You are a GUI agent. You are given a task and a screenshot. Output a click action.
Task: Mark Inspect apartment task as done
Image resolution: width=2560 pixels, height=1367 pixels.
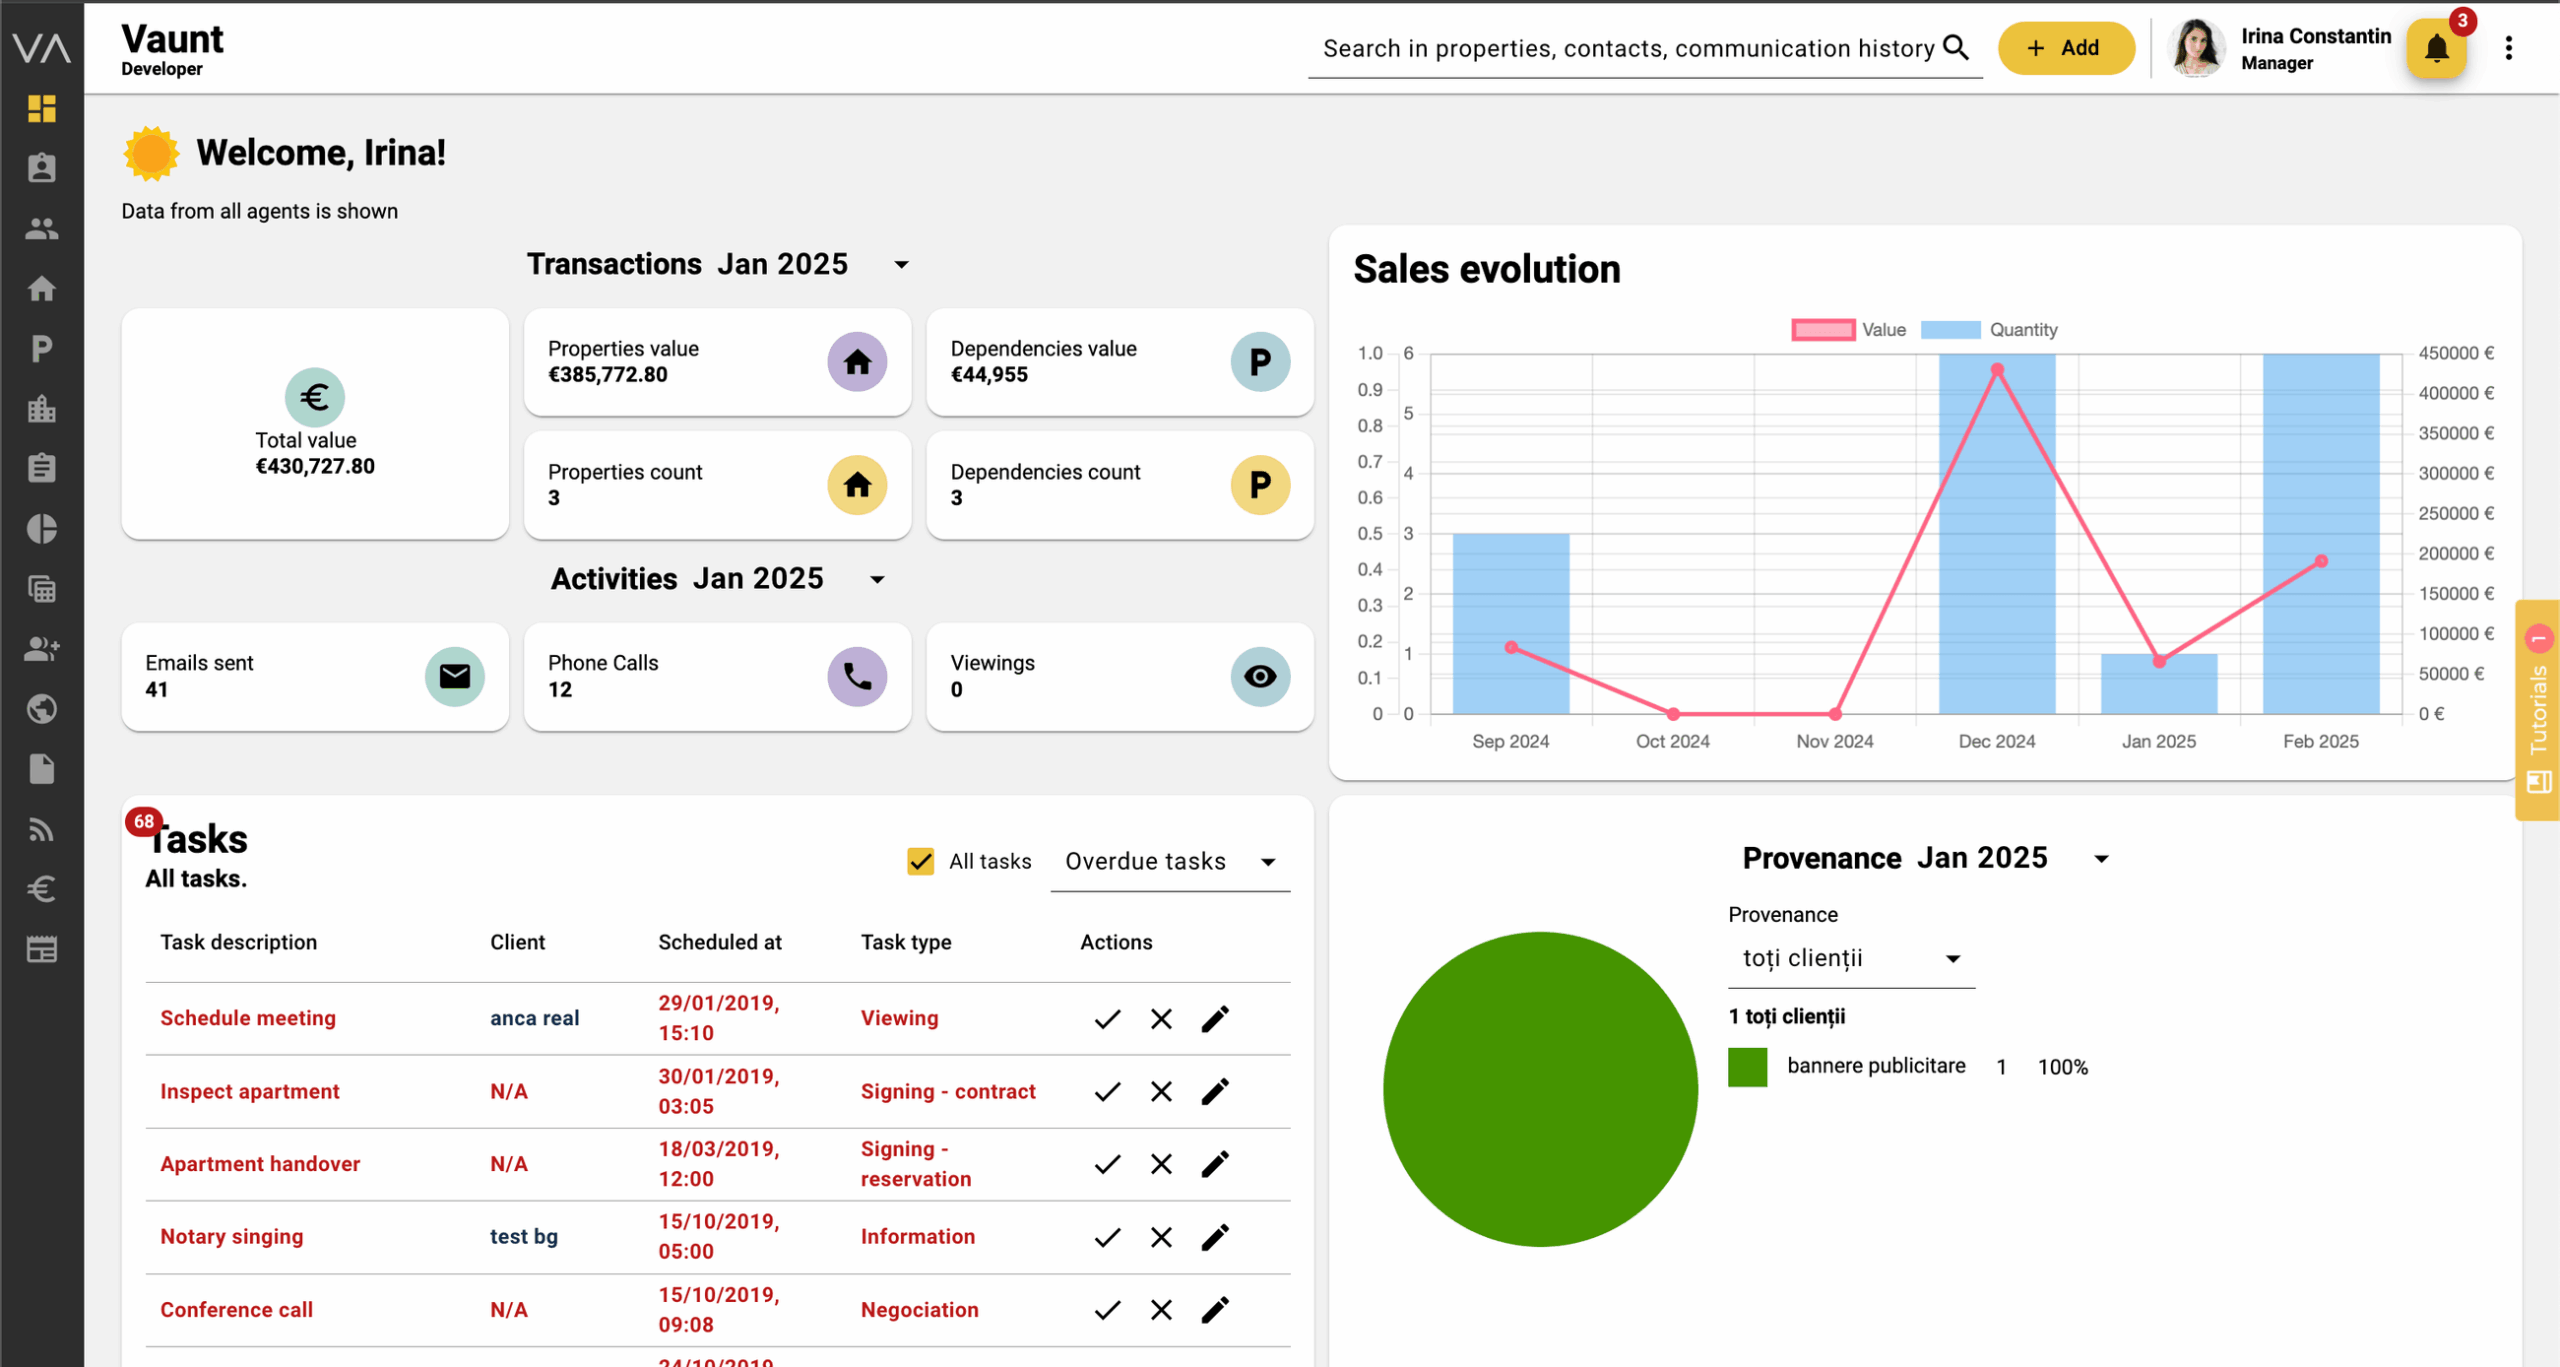[x=1107, y=1092]
